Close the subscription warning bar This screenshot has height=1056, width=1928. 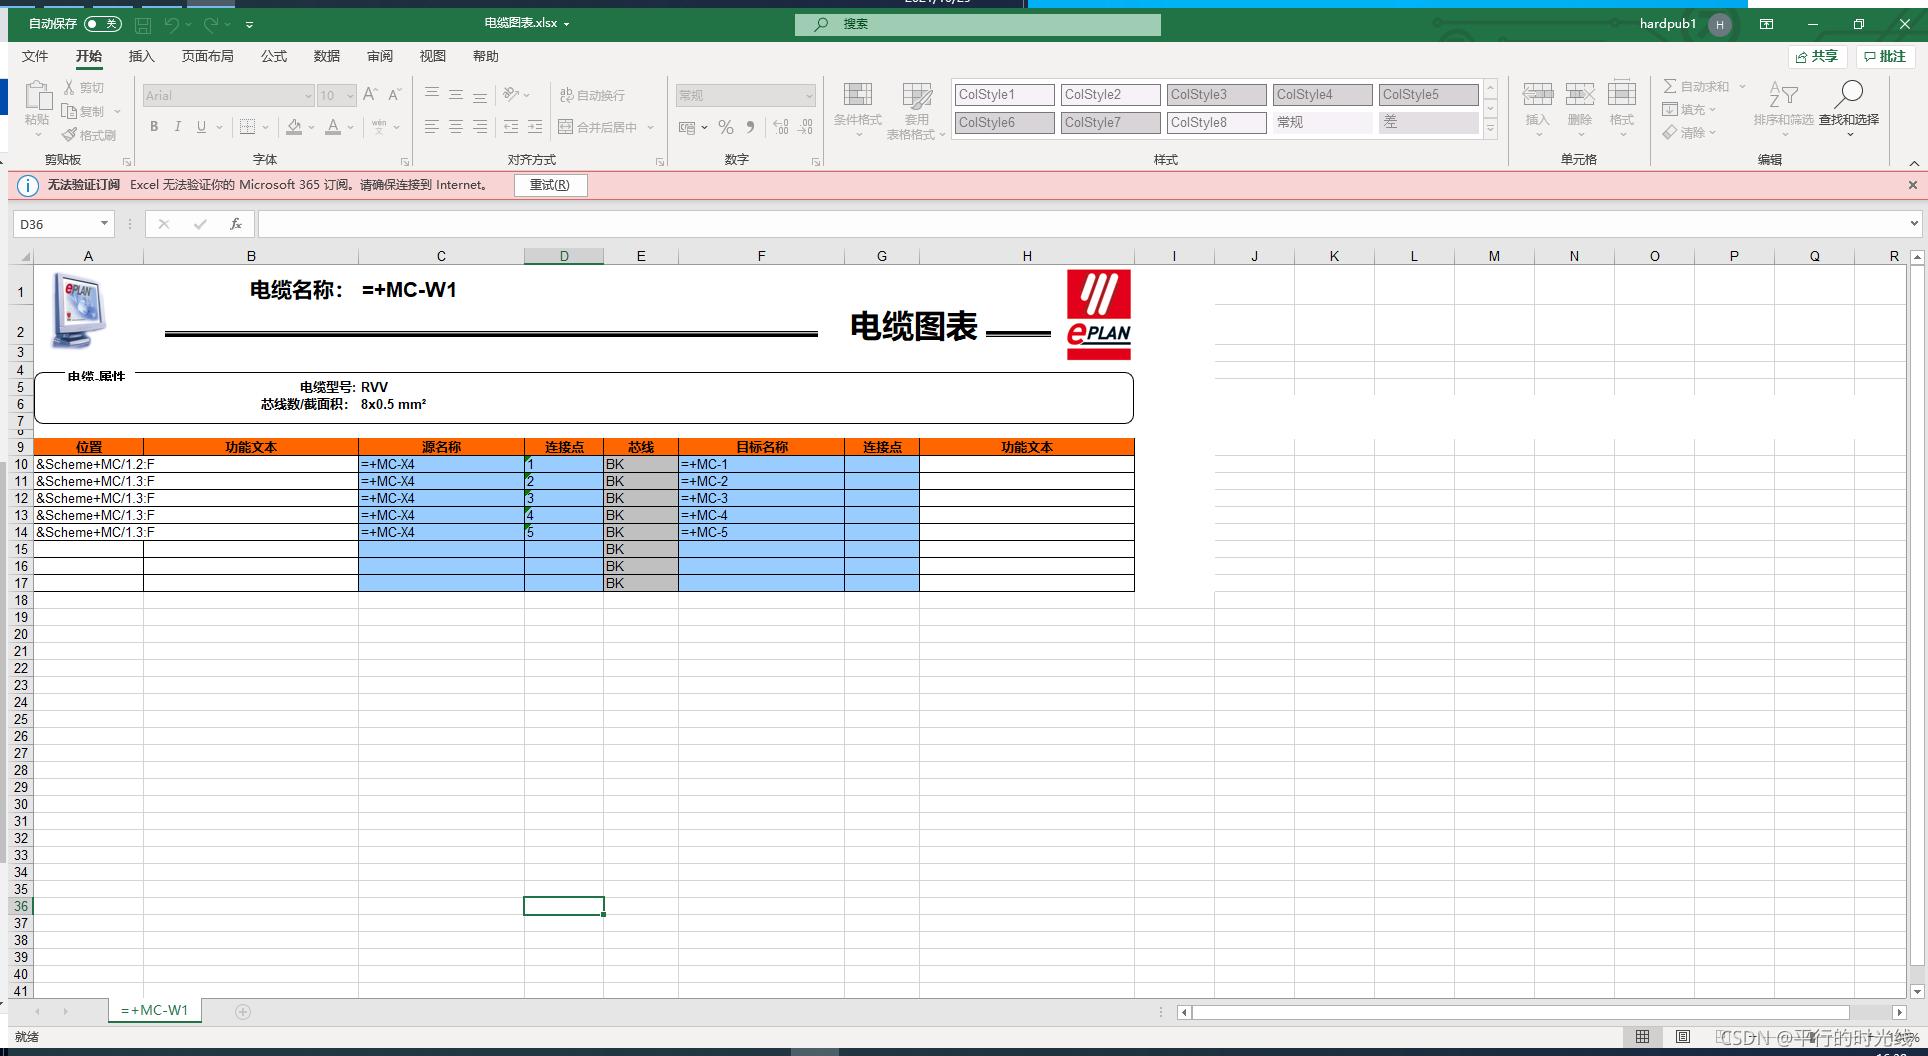[1912, 185]
